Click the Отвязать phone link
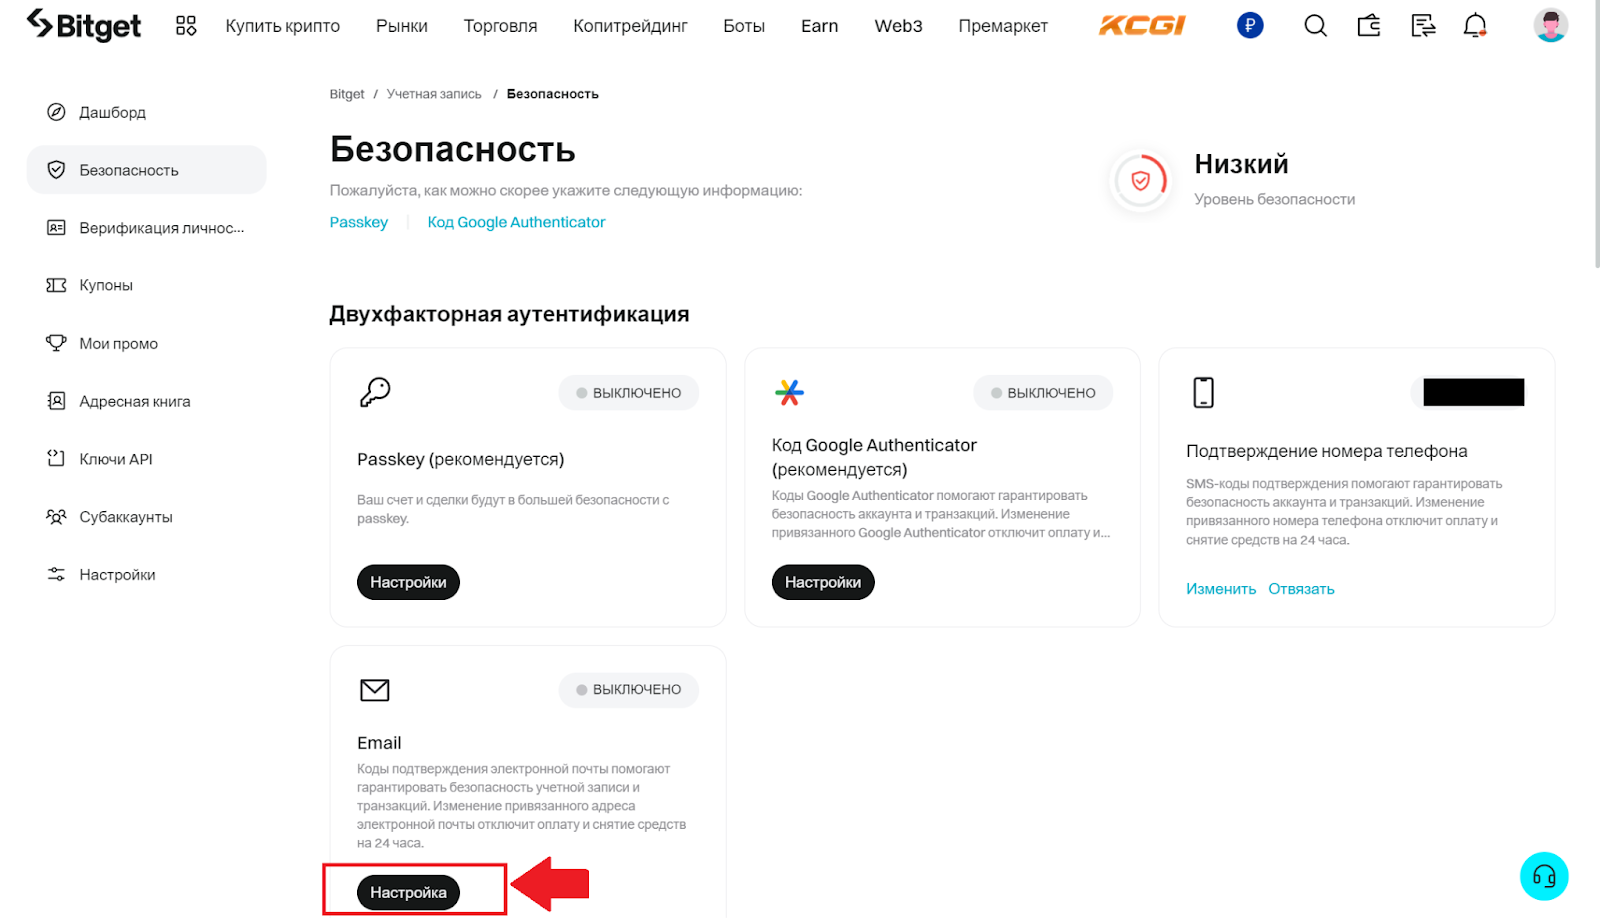 point(1301,589)
